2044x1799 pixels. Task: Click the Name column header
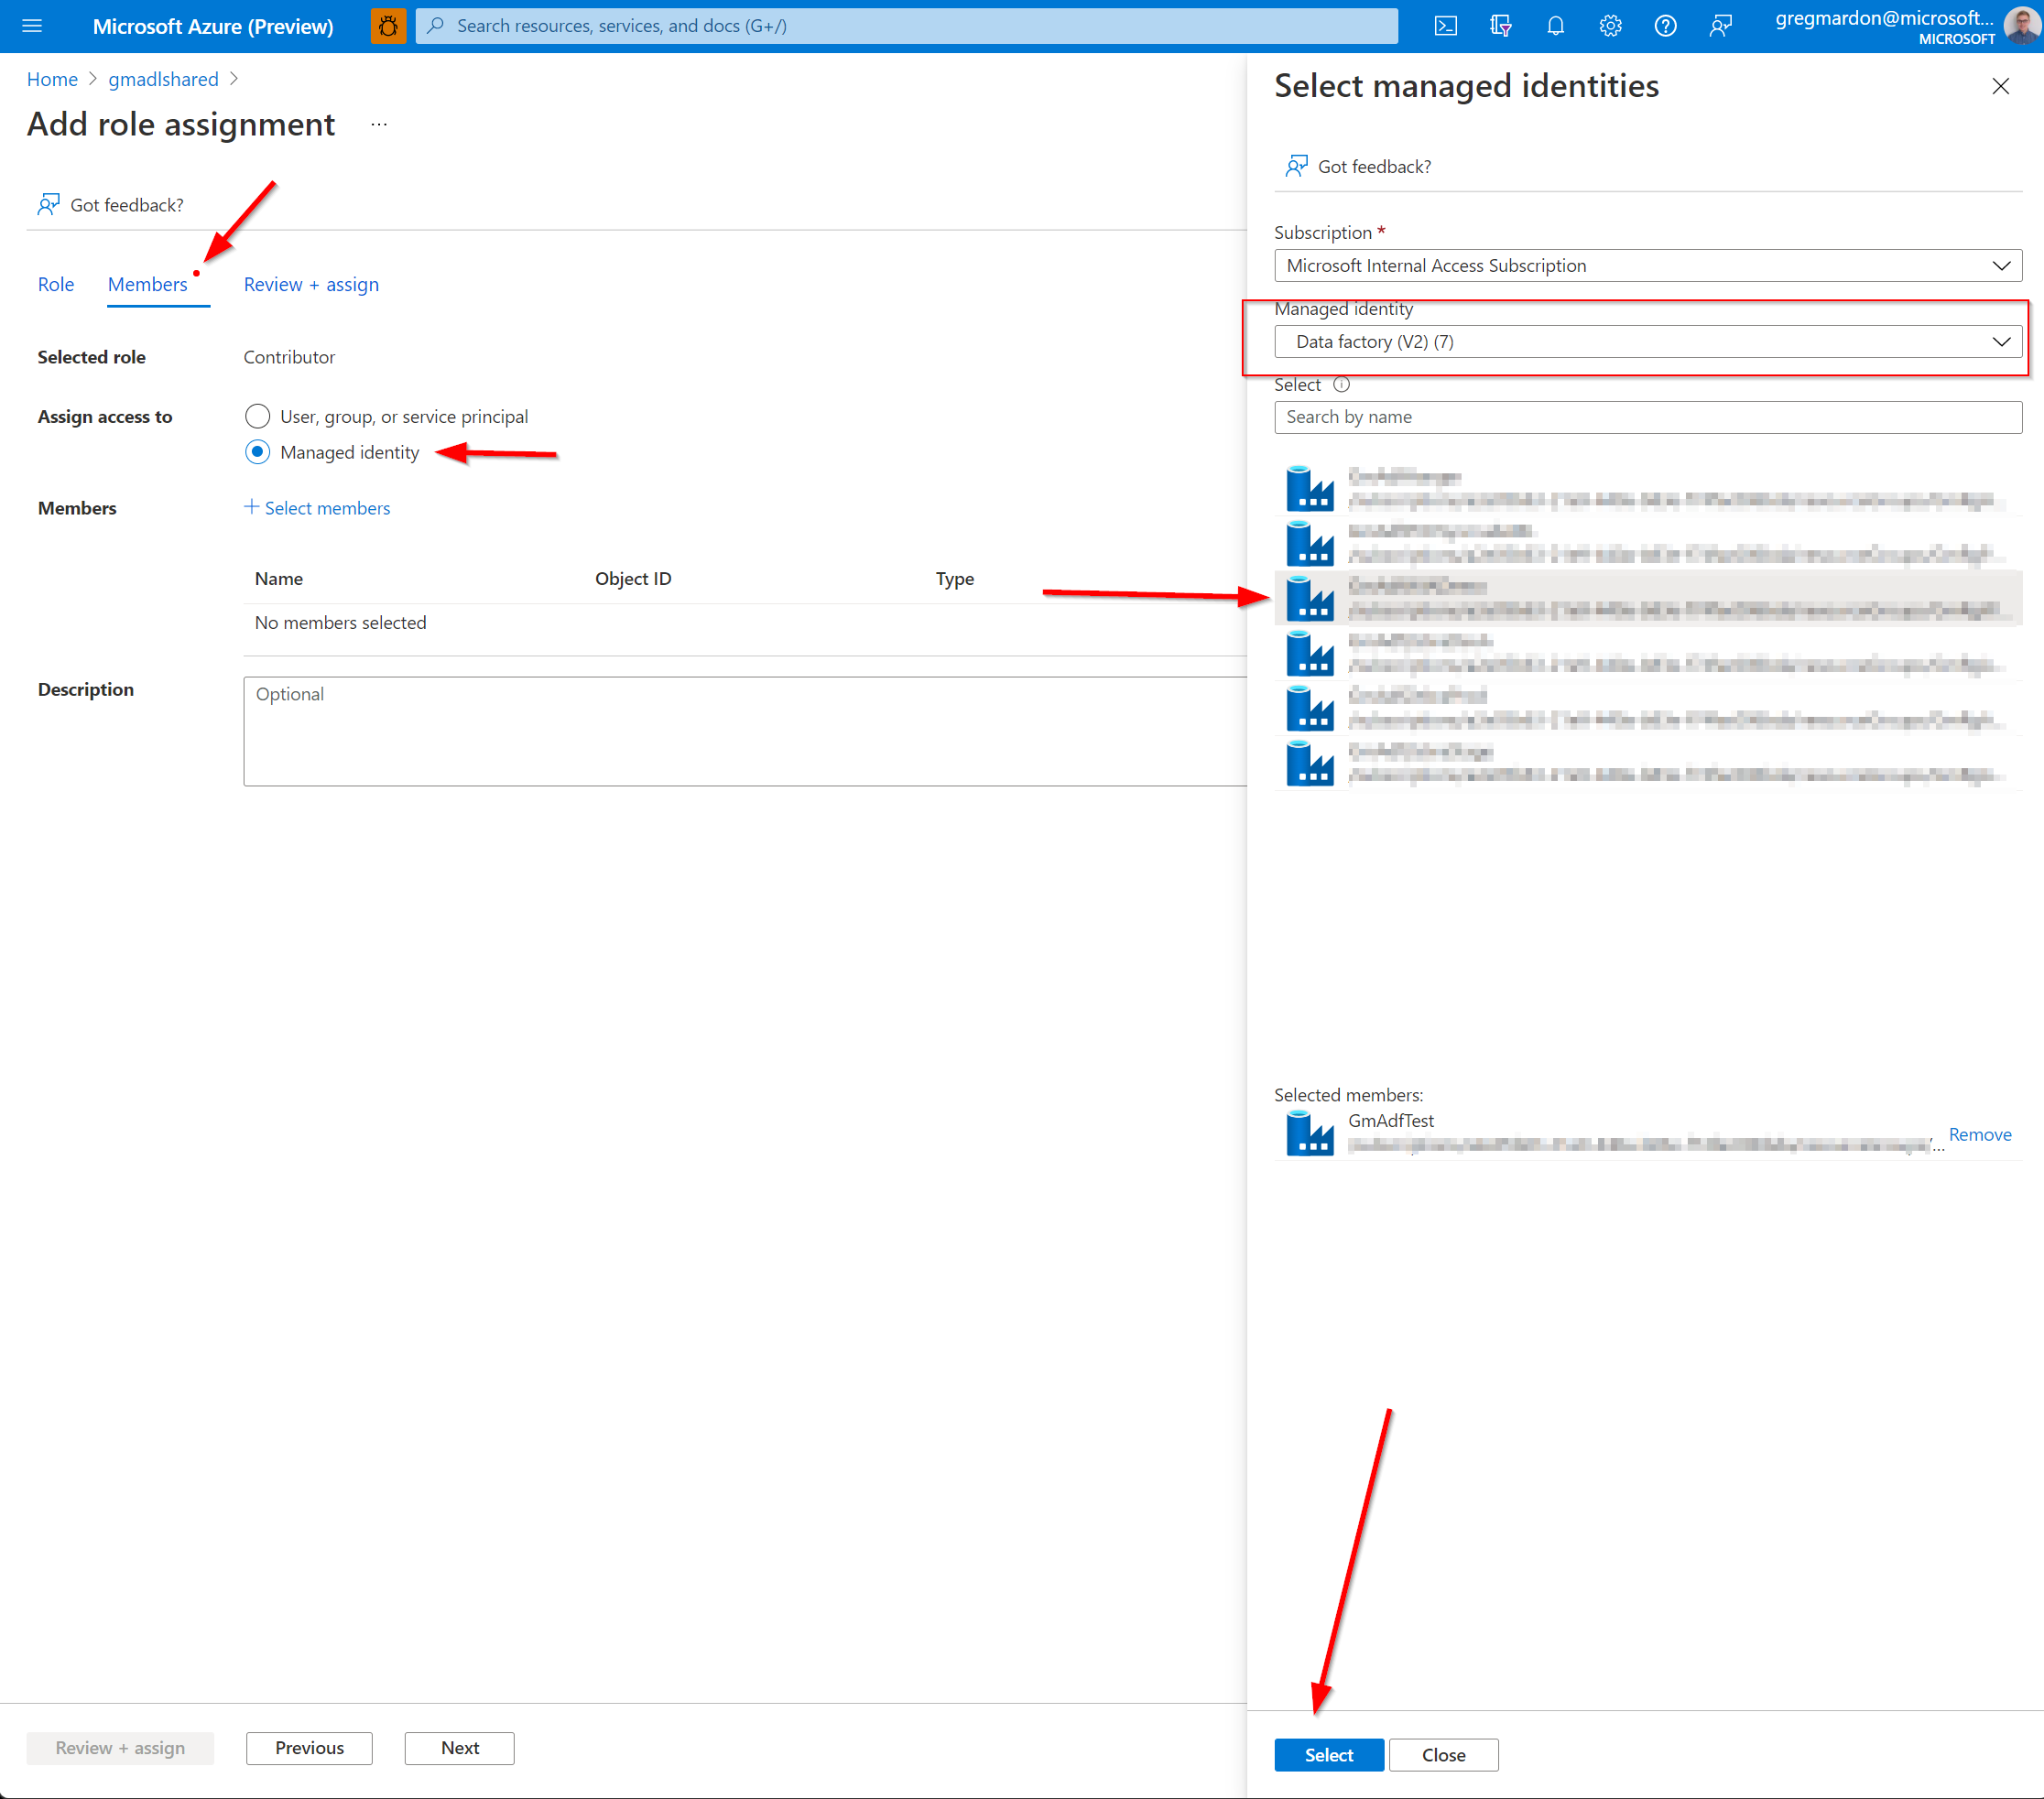[278, 579]
